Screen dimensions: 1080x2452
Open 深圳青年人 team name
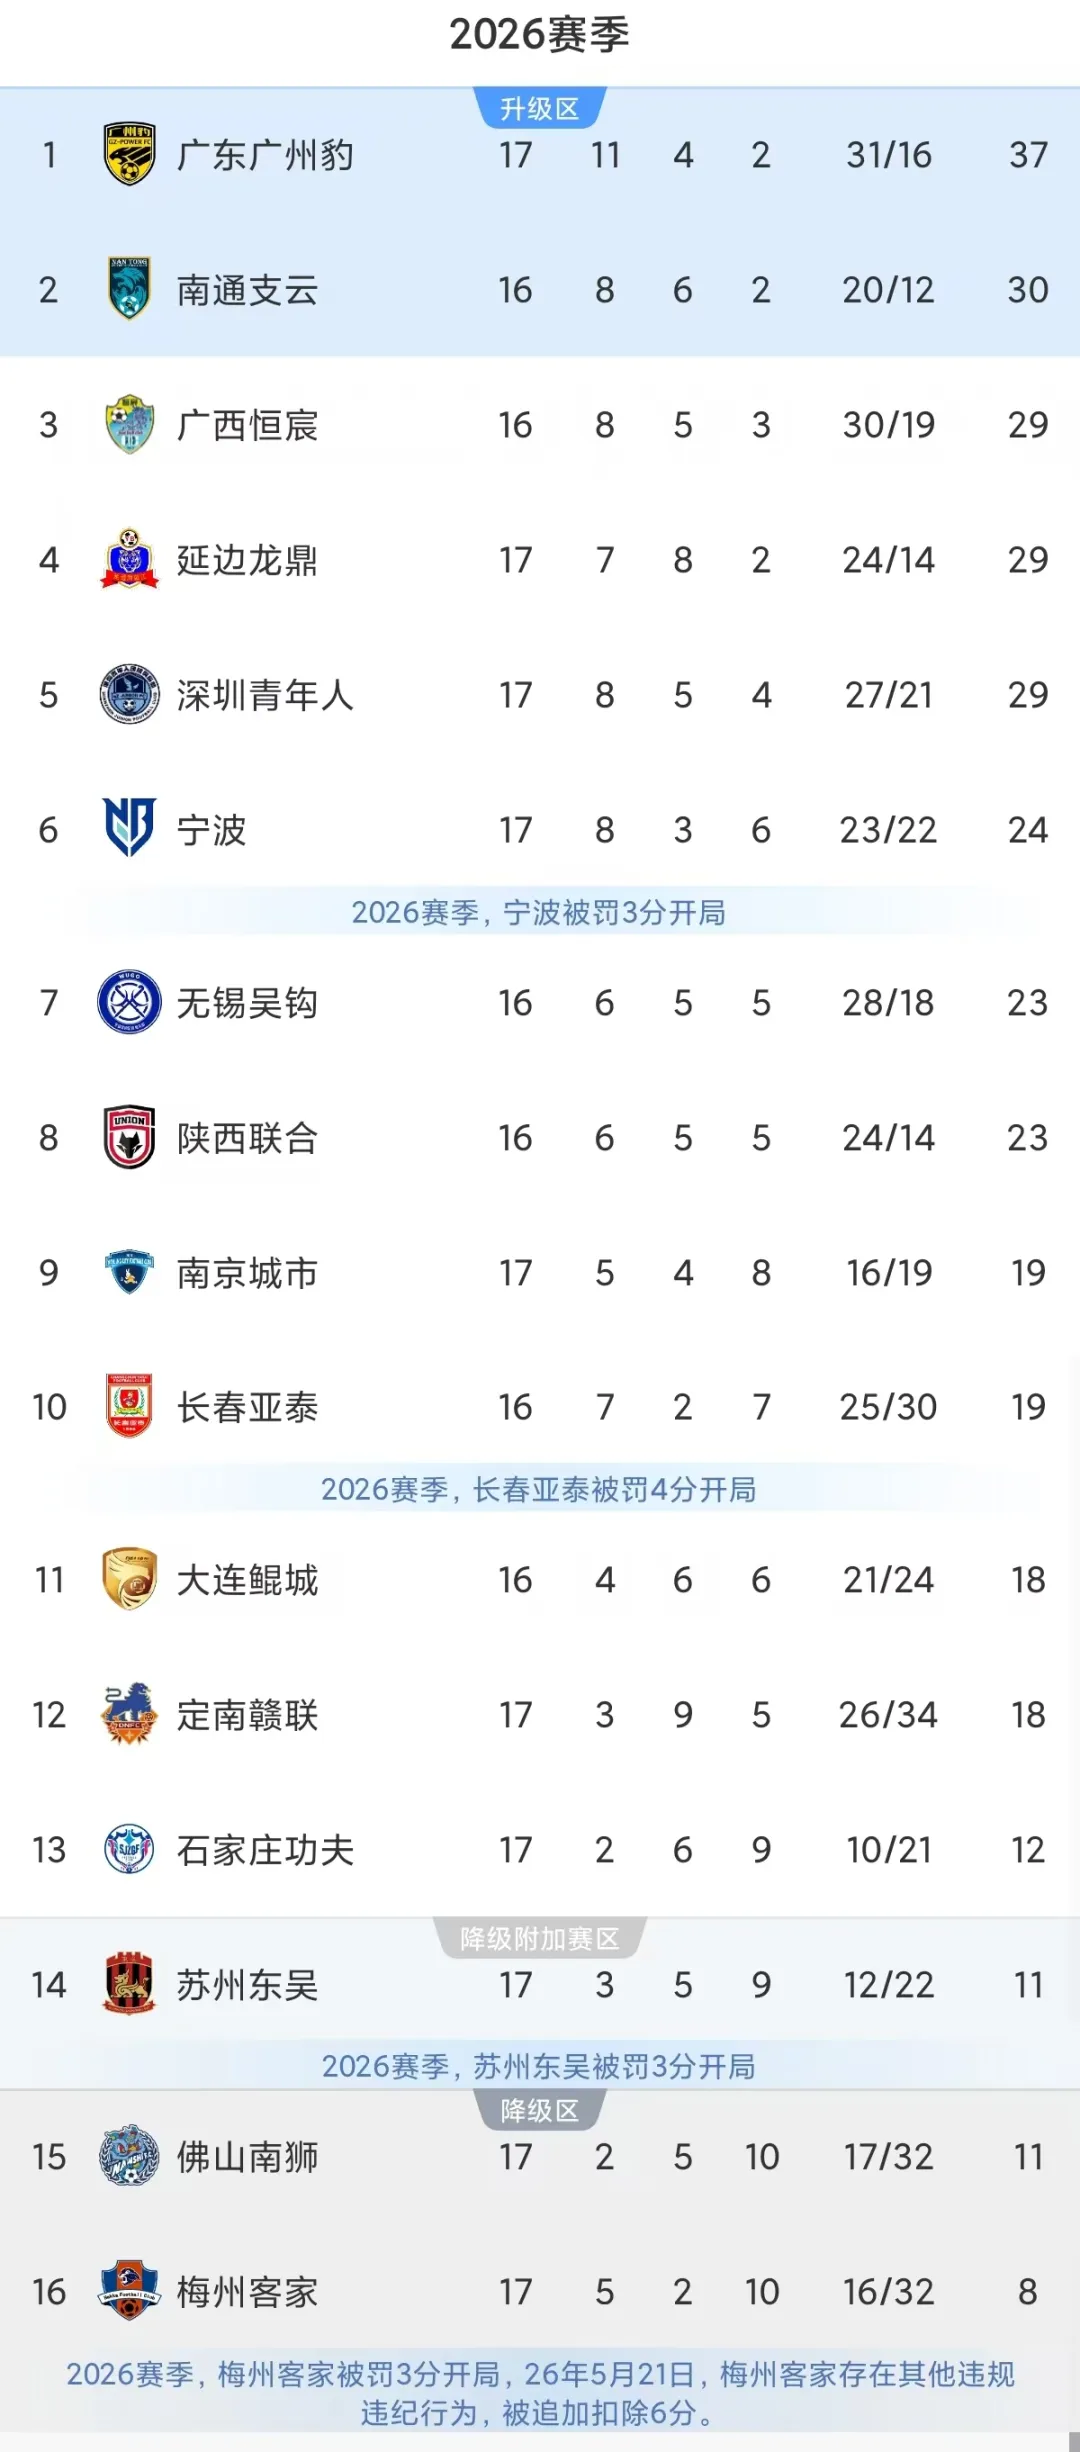265,695
